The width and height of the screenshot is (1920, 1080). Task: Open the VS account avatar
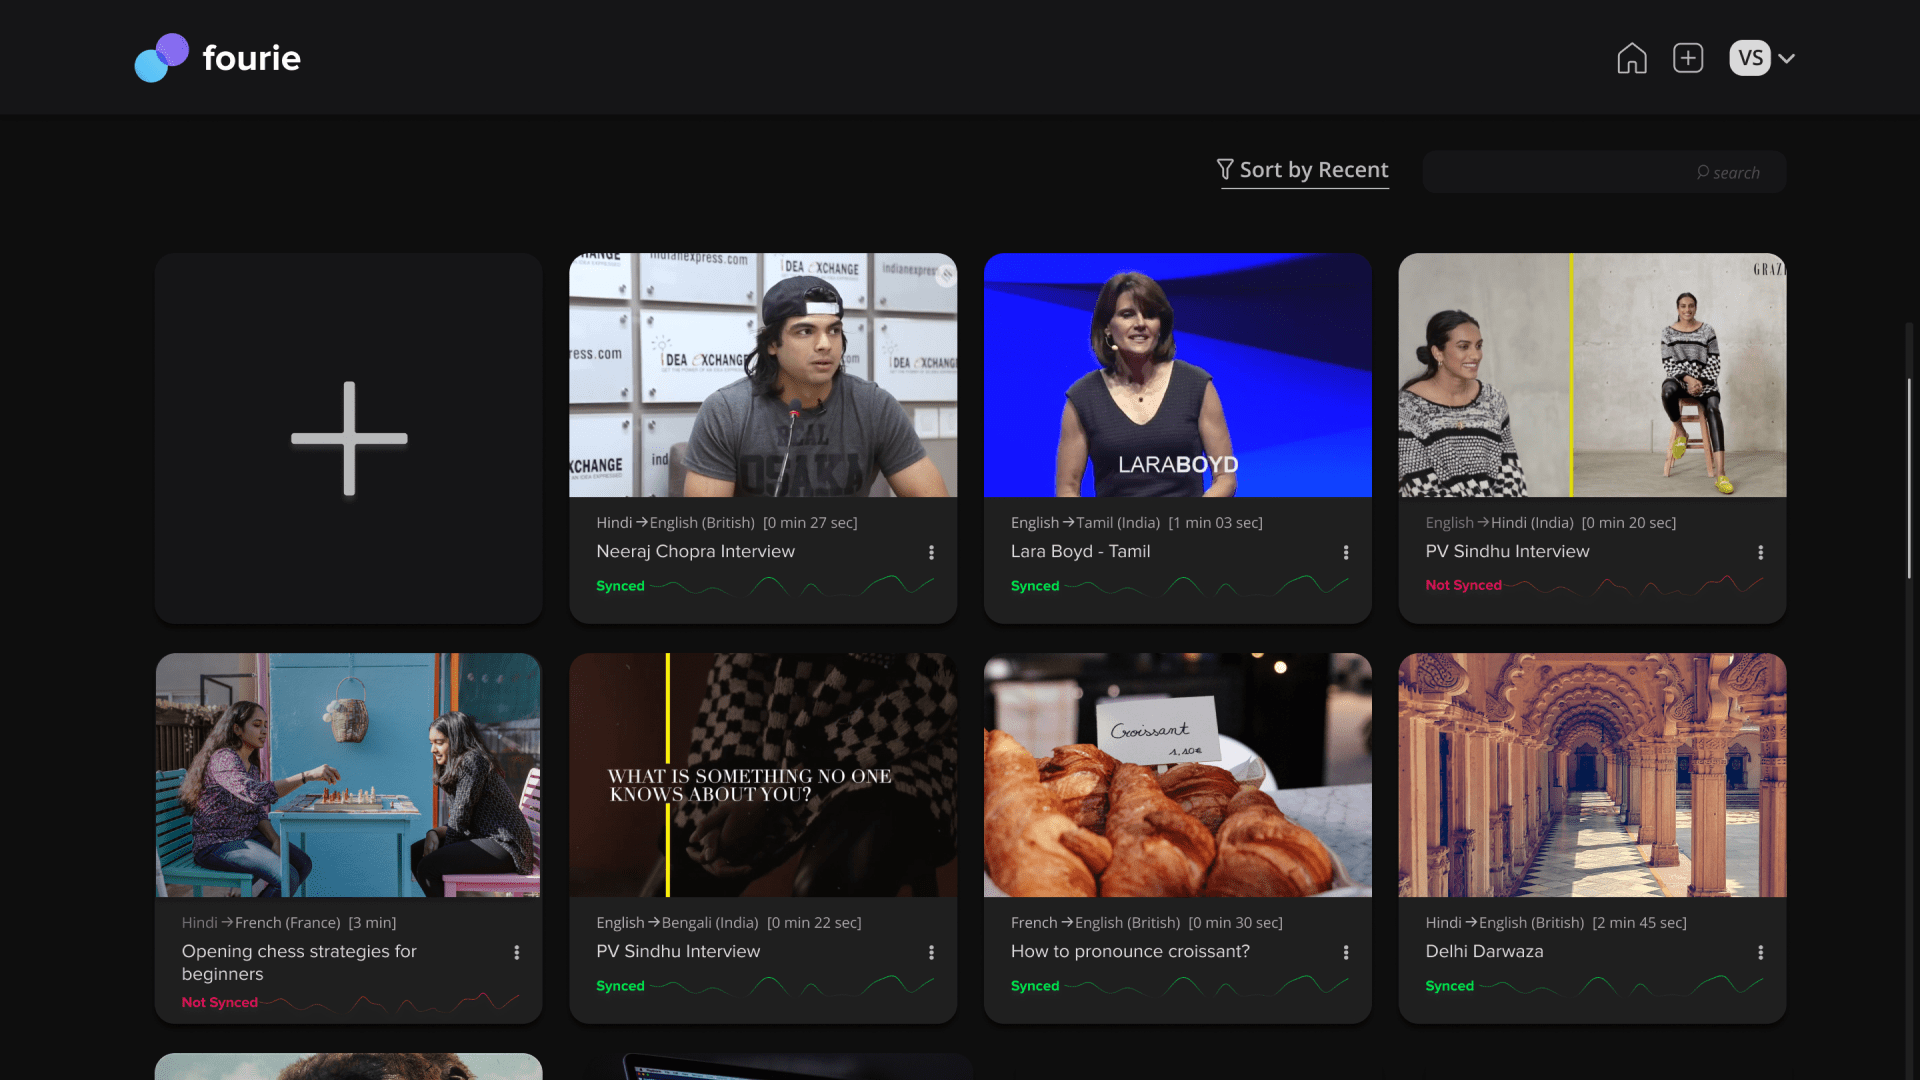pyautogui.click(x=1749, y=58)
